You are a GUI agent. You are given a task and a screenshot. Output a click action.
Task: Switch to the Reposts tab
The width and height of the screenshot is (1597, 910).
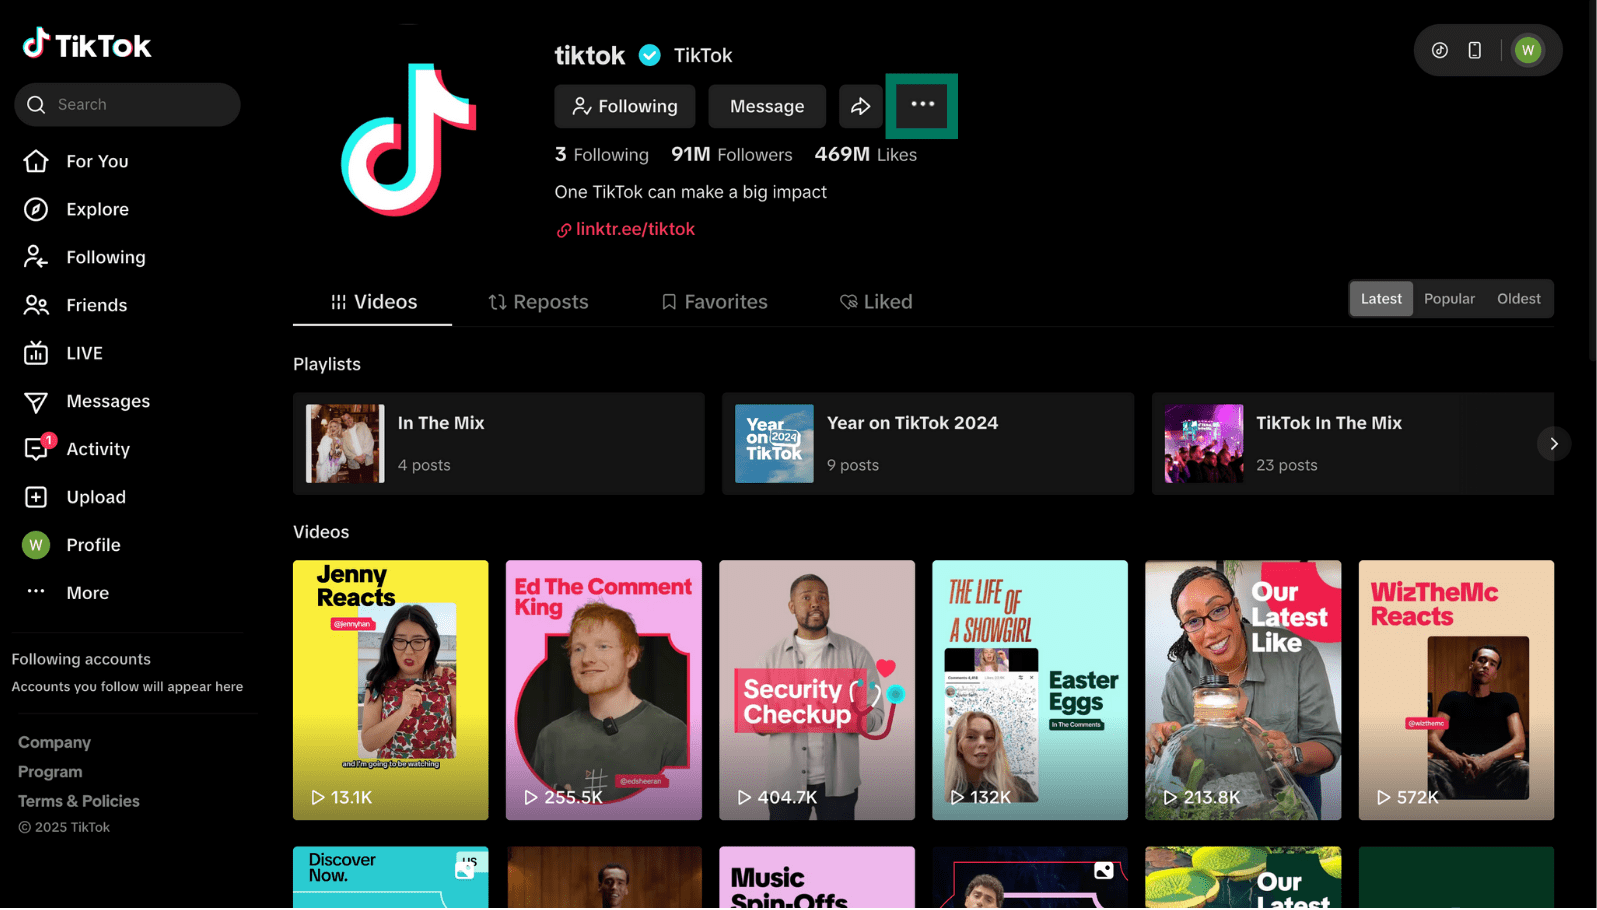click(x=538, y=302)
